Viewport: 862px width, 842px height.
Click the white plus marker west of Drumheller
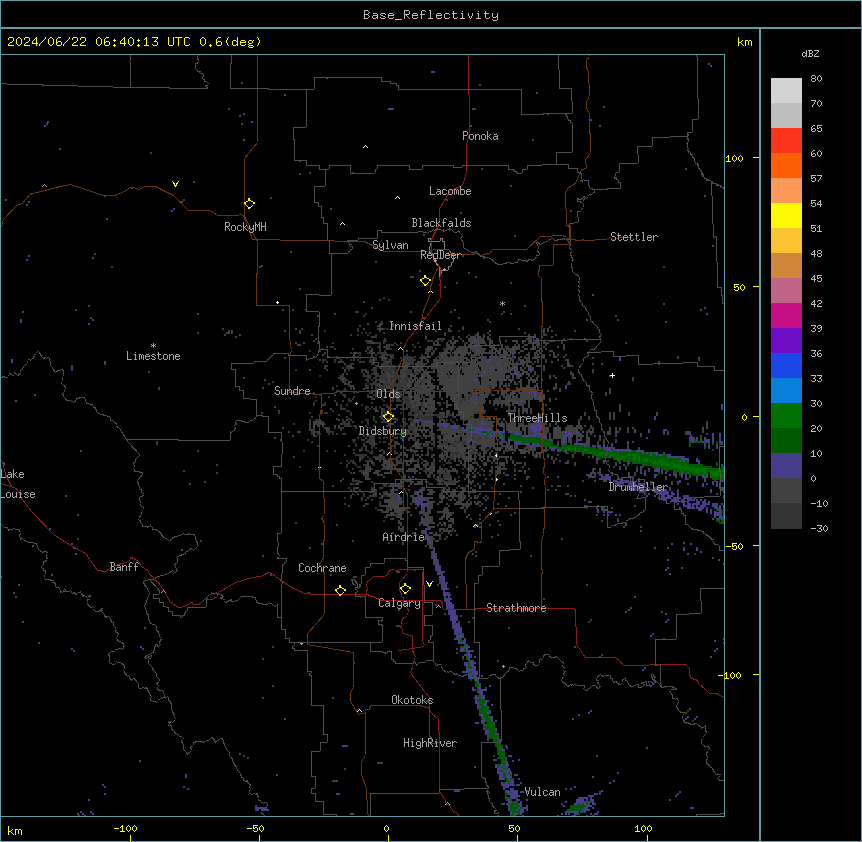click(x=612, y=375)
